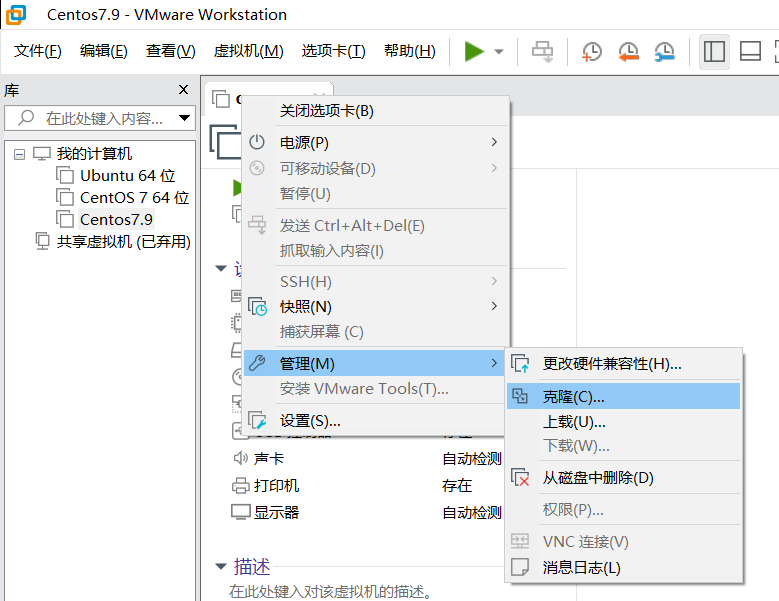Click the VMware Workstation logo icon

pos(15,15)
